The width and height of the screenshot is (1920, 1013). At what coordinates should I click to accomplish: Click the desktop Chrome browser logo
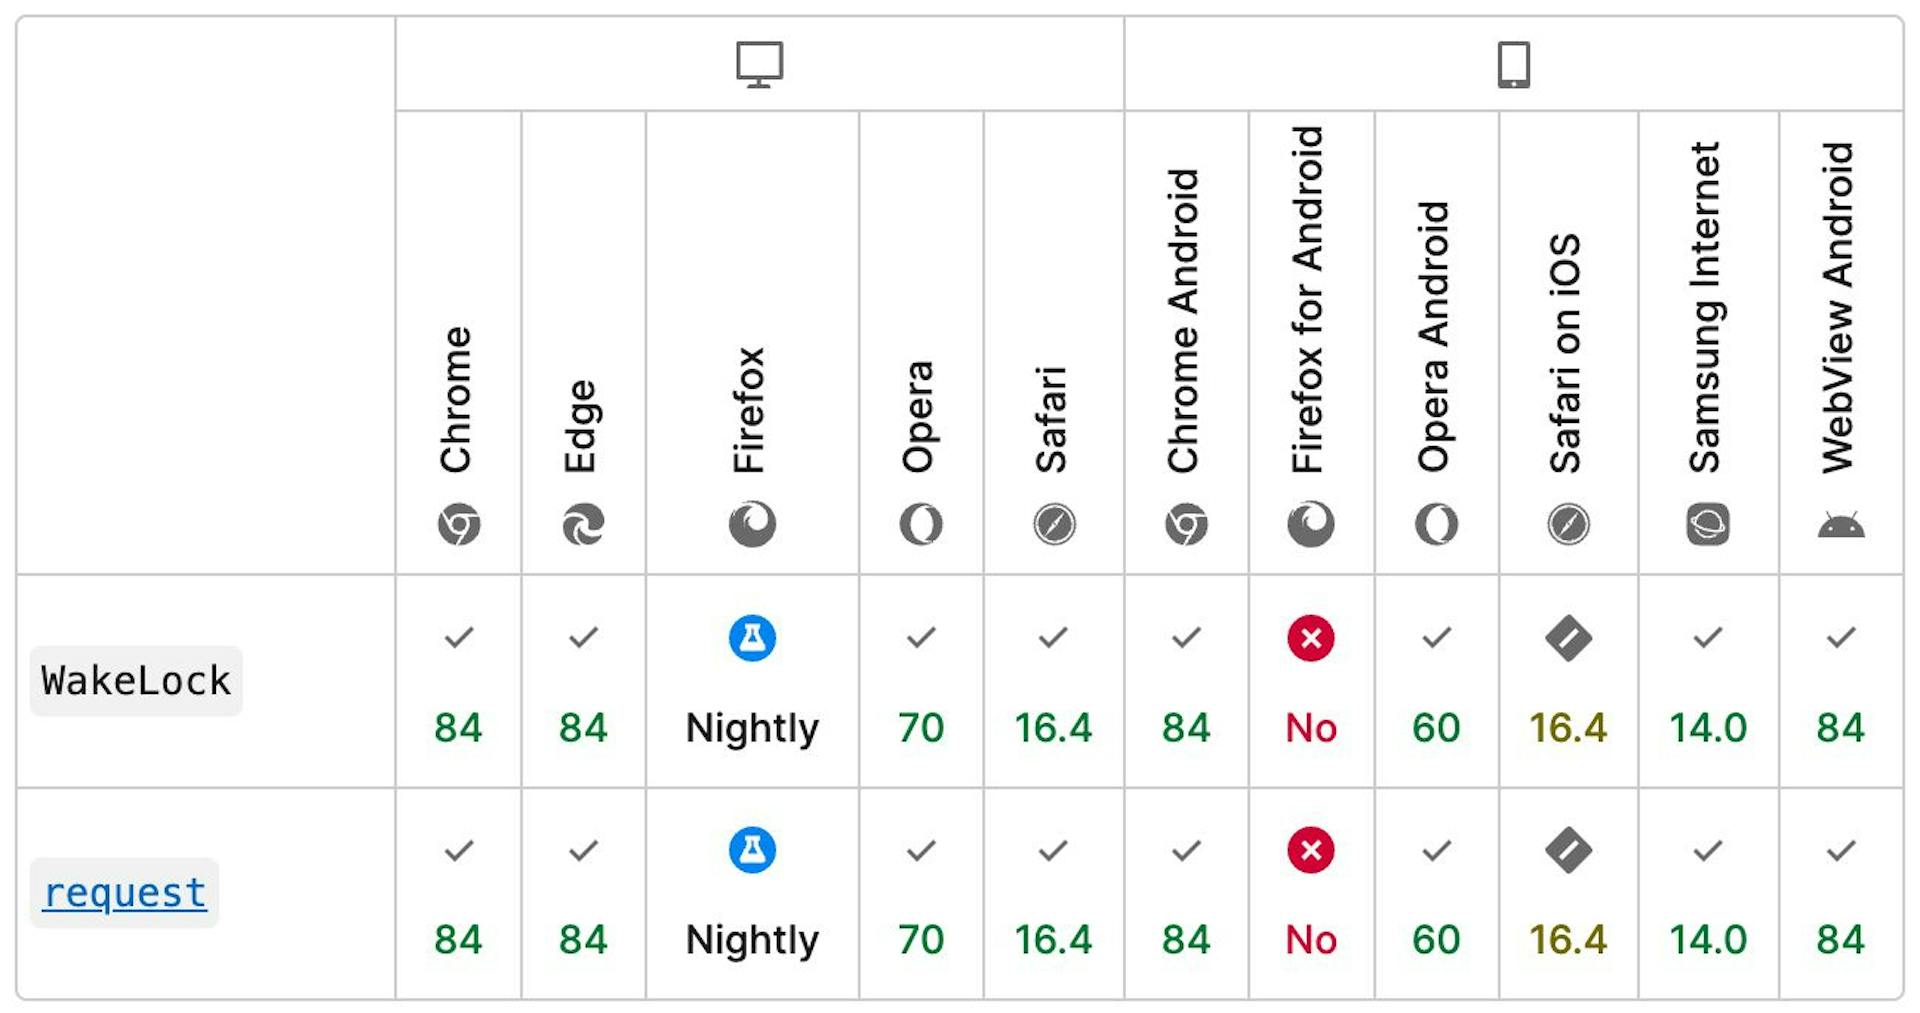[459, 524]
